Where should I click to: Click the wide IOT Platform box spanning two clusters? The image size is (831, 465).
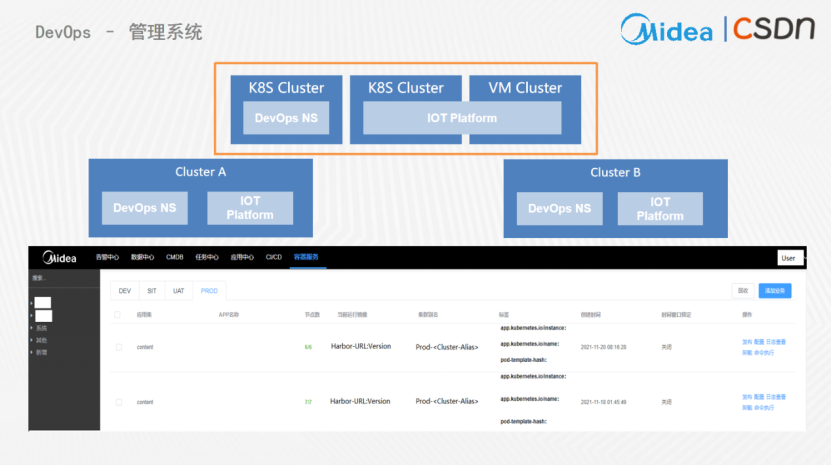click(462, 118)
